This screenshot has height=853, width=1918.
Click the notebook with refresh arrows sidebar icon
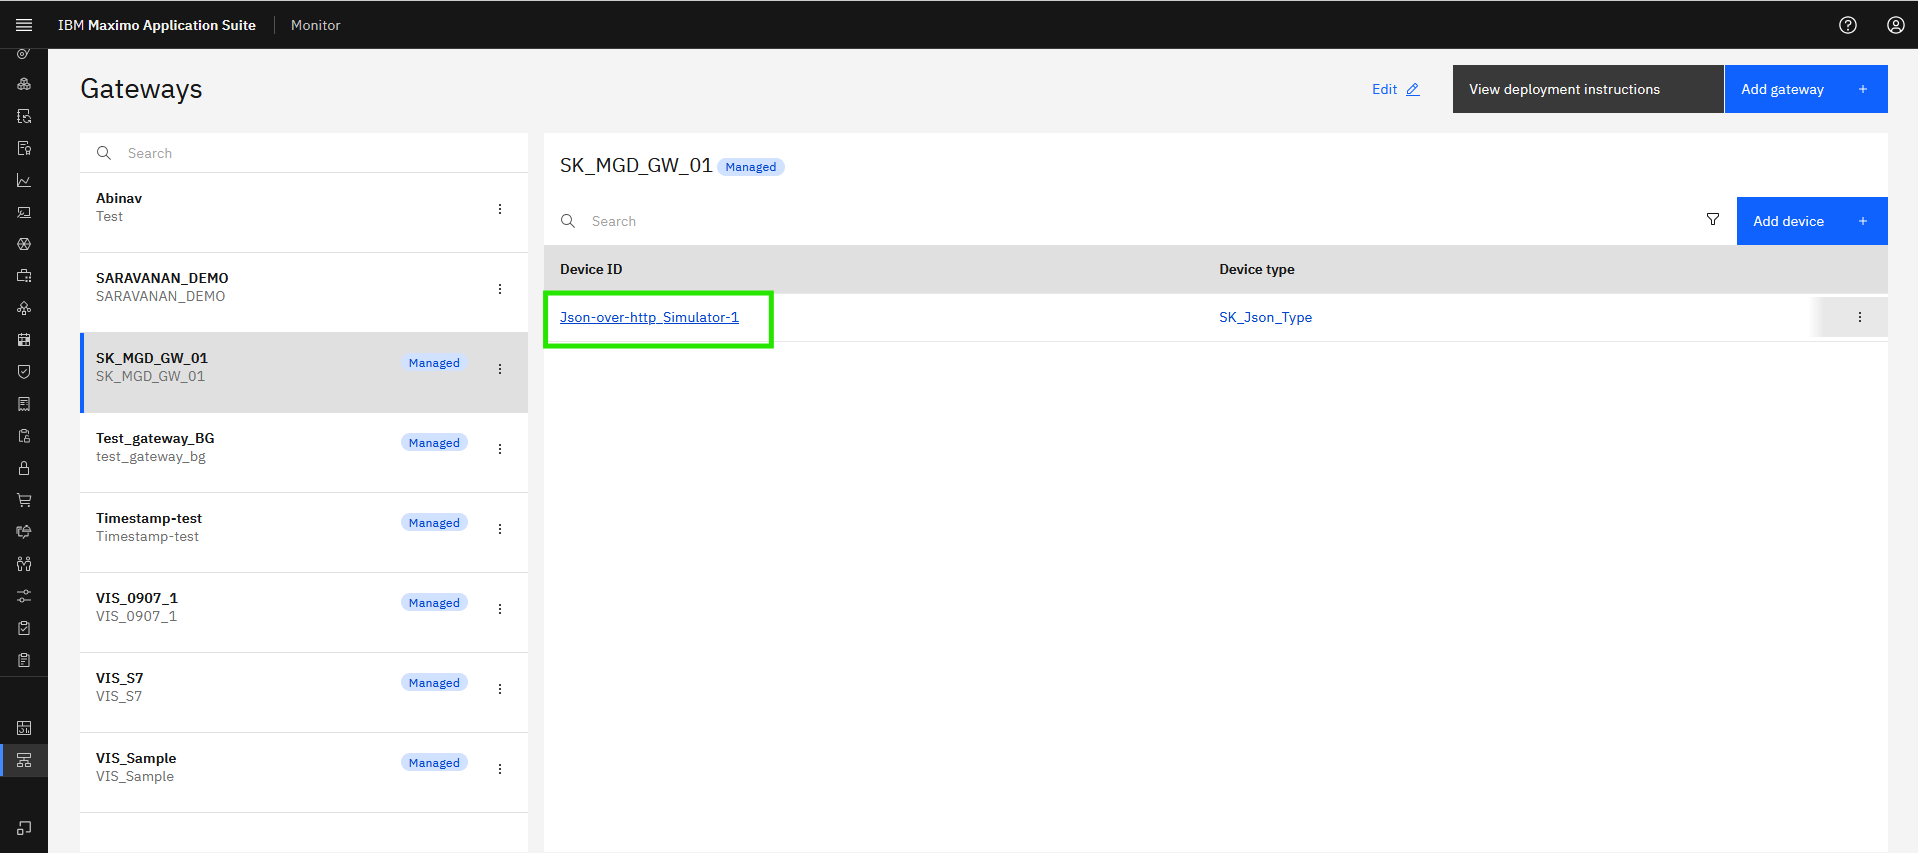(24, 116)
